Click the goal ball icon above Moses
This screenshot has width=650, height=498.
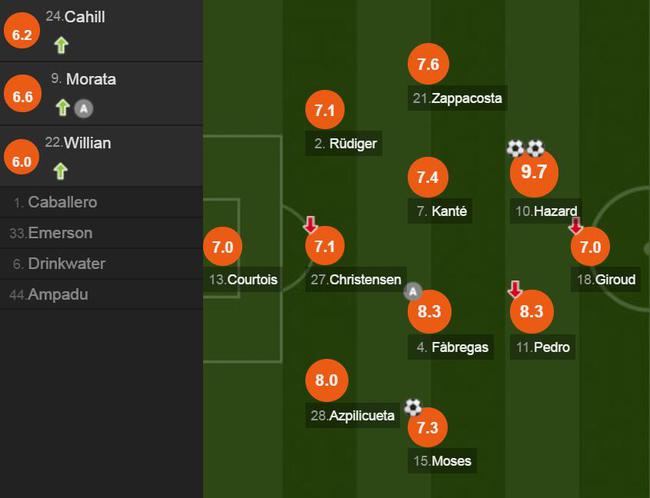(413, 407)
